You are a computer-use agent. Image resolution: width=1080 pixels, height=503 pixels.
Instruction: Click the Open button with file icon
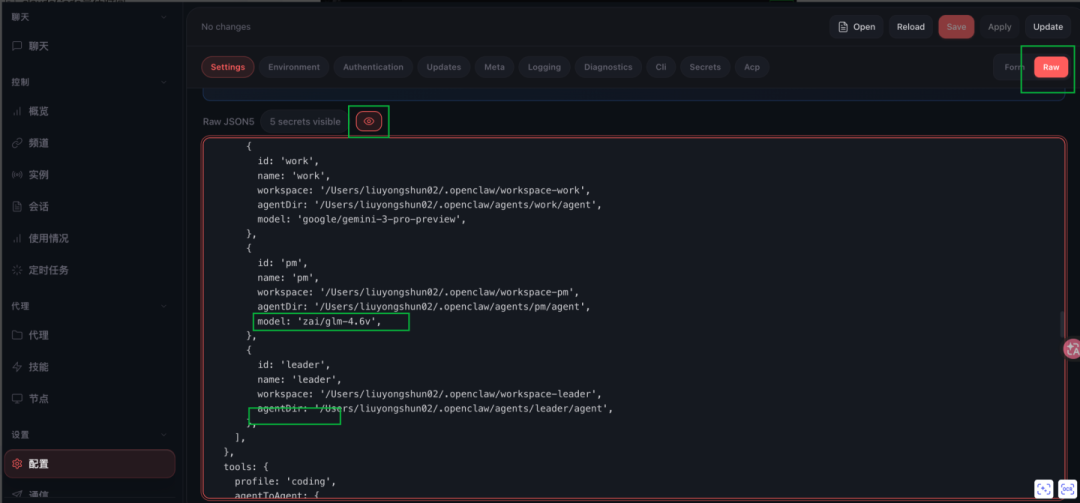click(x=856, y=27)
